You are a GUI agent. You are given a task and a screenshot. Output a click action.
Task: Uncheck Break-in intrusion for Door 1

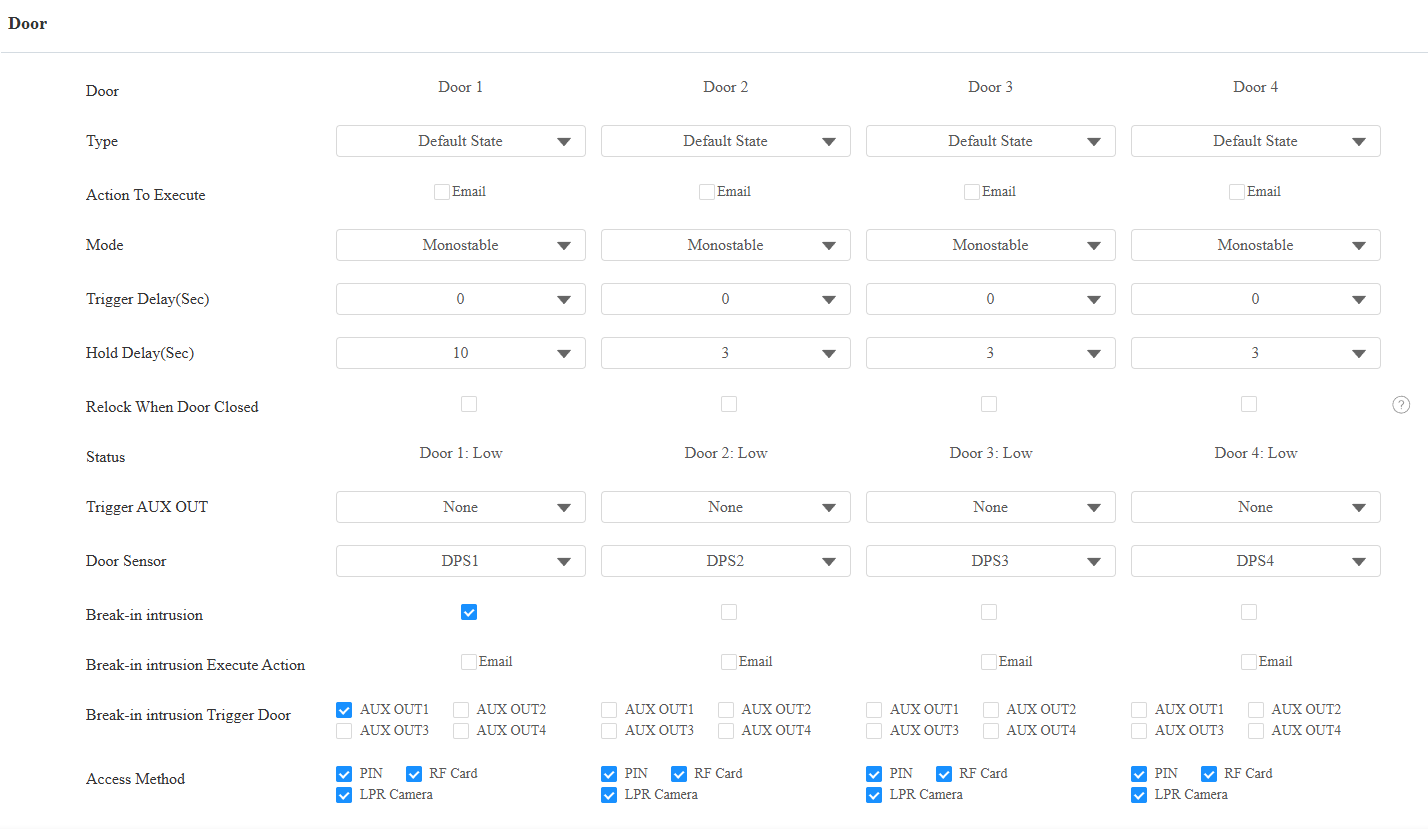coord(469,612)
